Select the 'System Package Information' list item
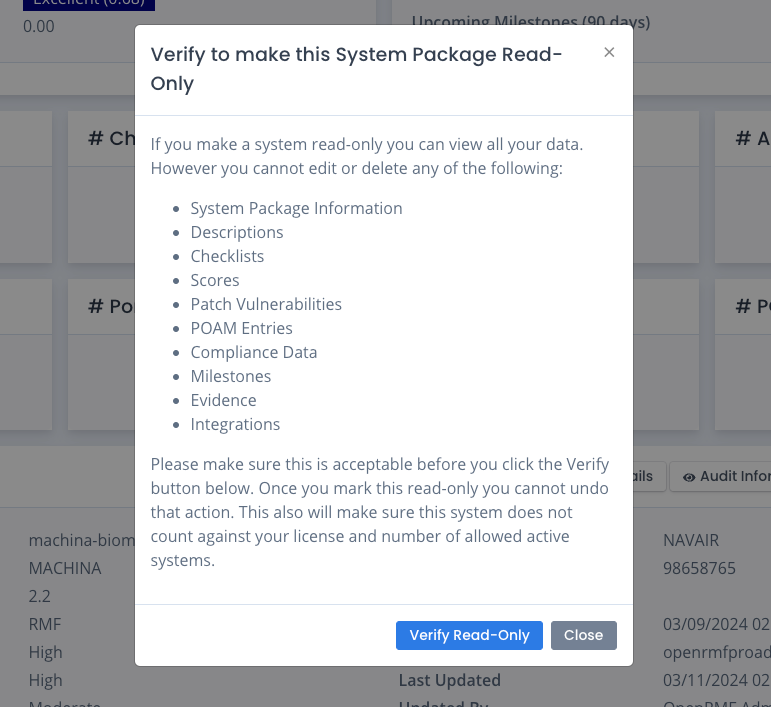 [x=297, y=208]
